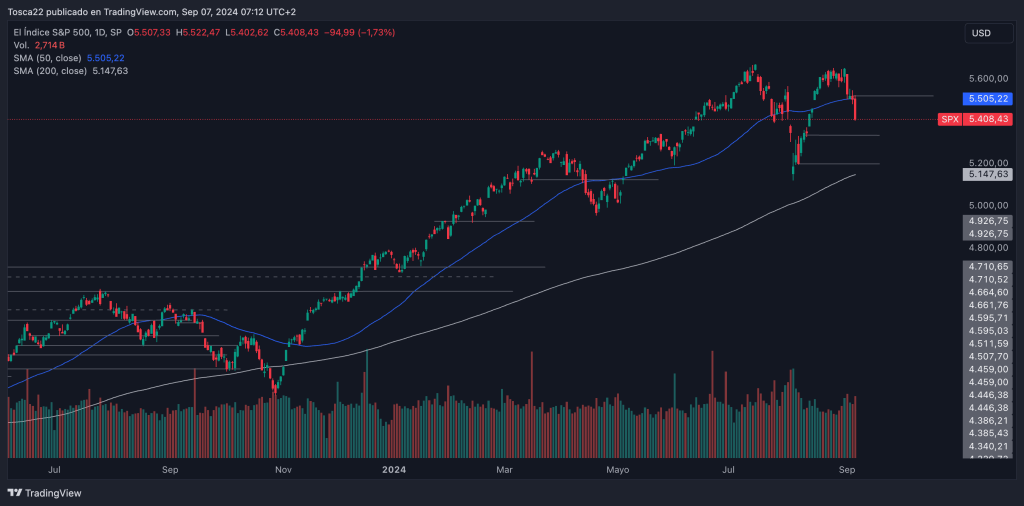Image resolution: width=1024 pixels, height=506 pixels.
Task: Click the closing price value 5.408,43 in legend
Action: 300,33
